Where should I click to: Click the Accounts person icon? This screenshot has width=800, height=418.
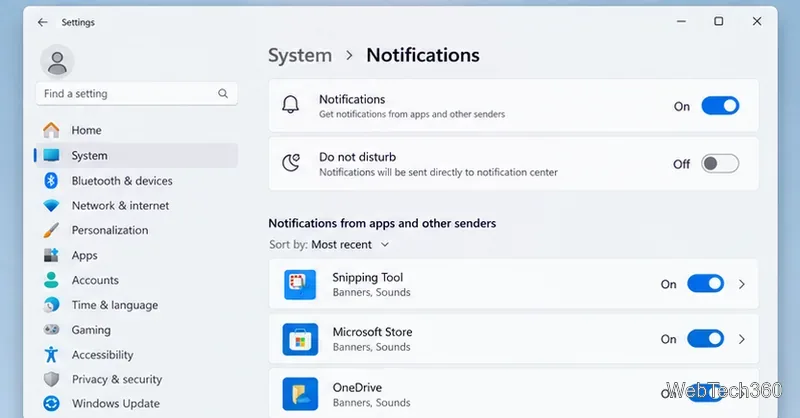(x=51, y=280)
